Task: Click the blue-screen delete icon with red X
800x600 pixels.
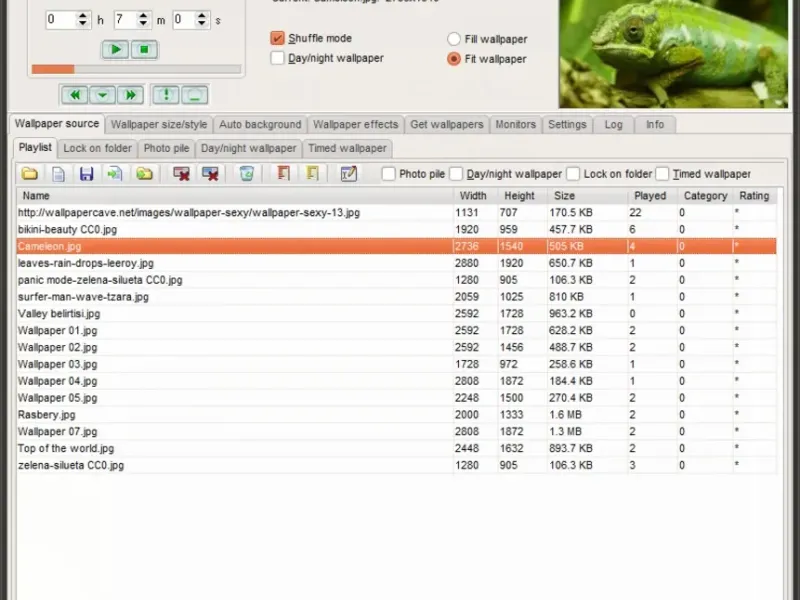Action: coord(210,174)
